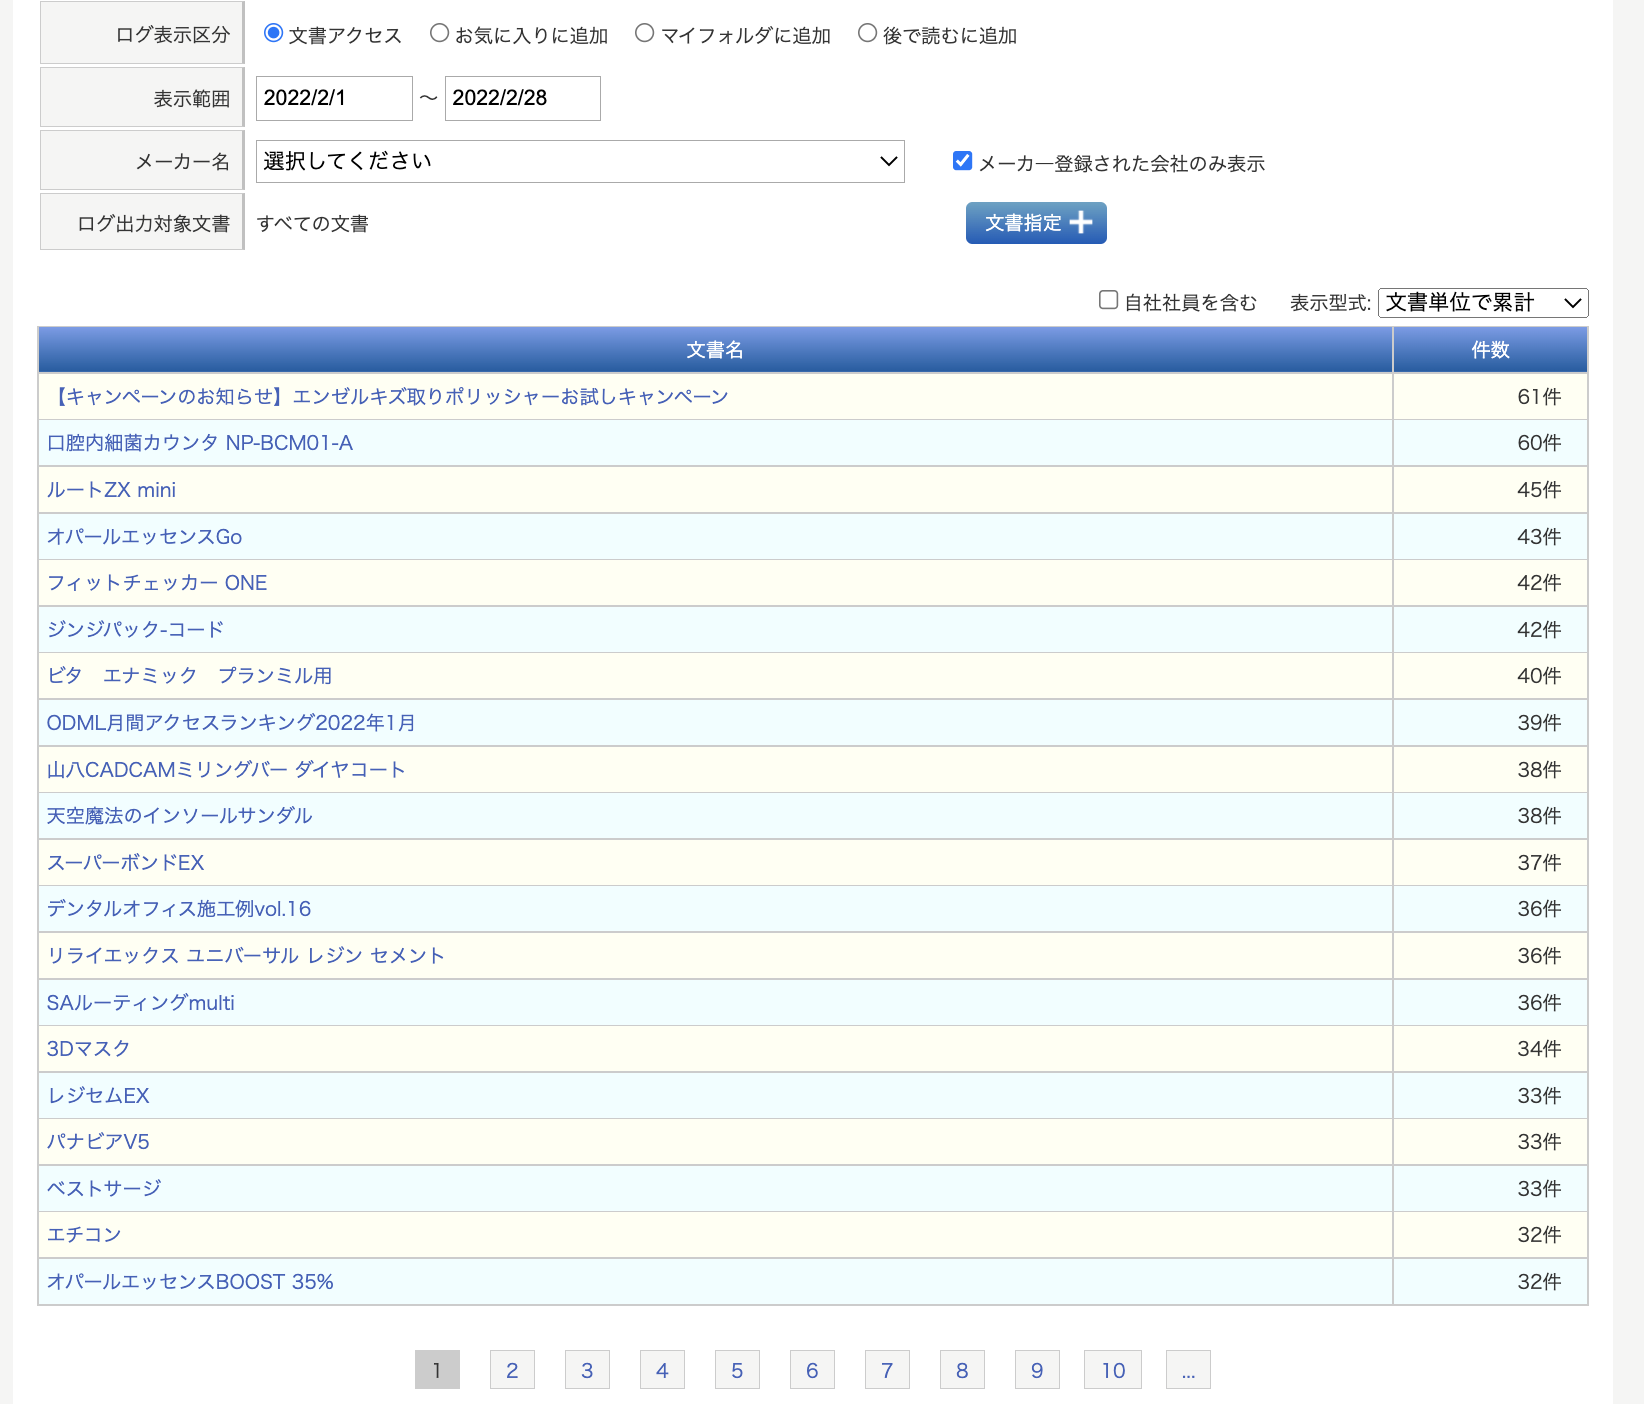
Task: Click the start date field 2022/2/1
Action: click(x=334, y=98)
